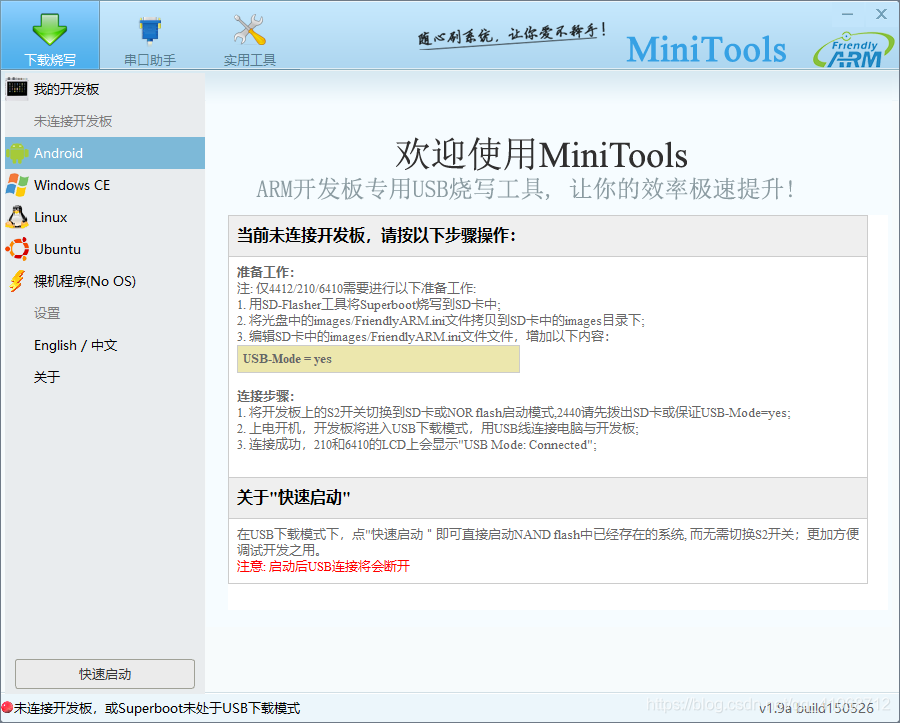The image size is (900, 723).
Task: Switch language via English / 中文
Action: coord(104,345)
